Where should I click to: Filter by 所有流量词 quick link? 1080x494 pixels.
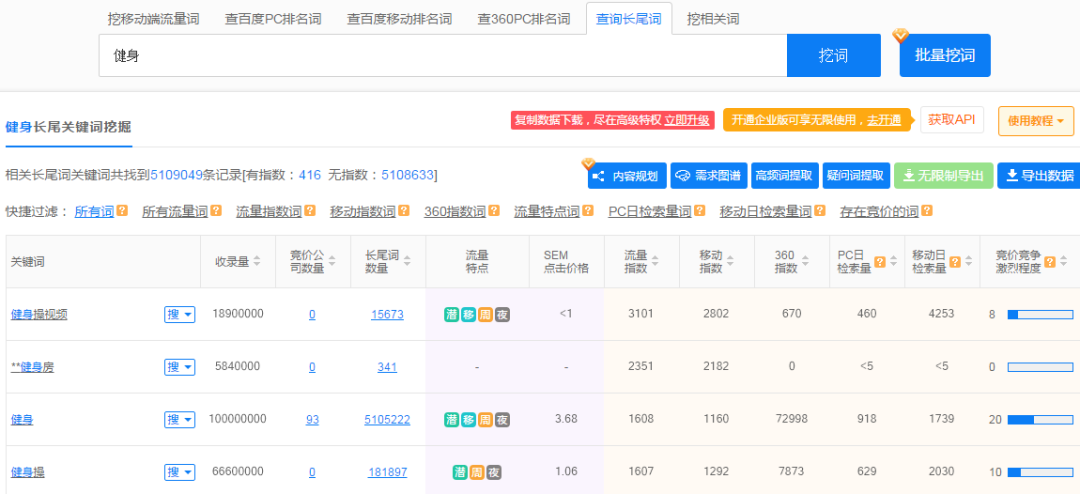click(175, 212)
